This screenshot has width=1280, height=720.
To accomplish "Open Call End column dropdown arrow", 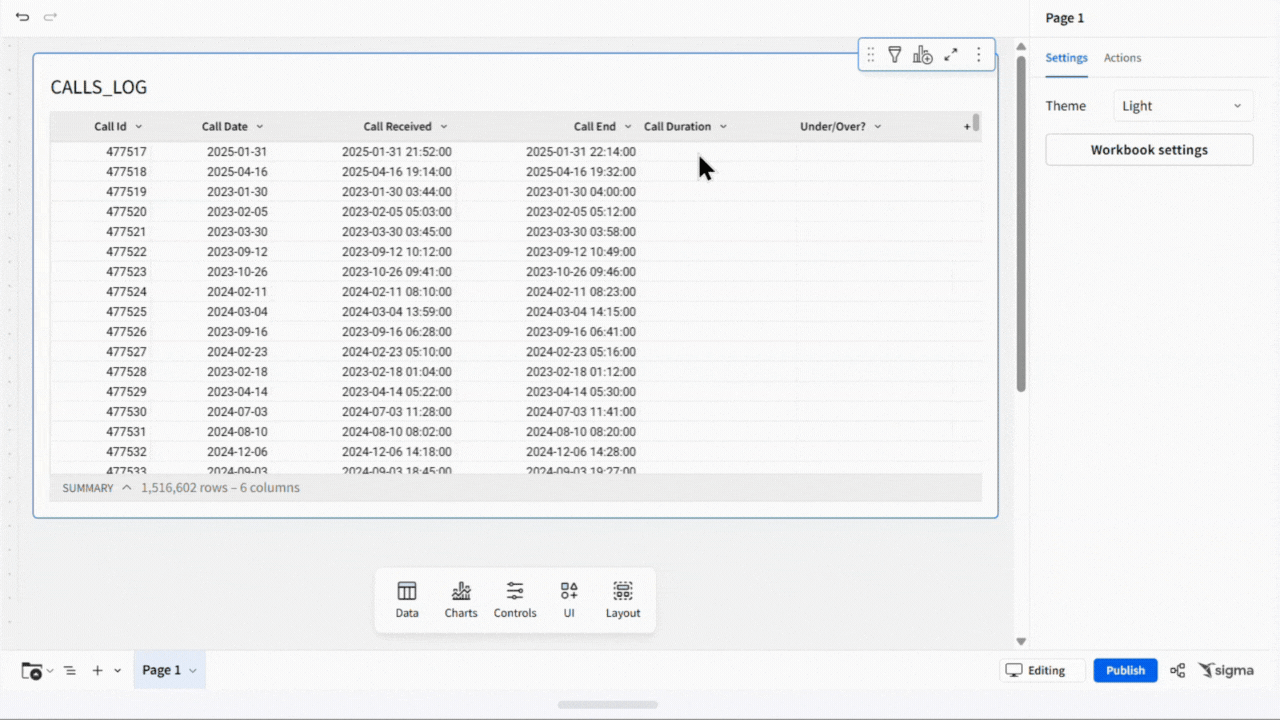I will pyautogui.click(x=627, y=127).
